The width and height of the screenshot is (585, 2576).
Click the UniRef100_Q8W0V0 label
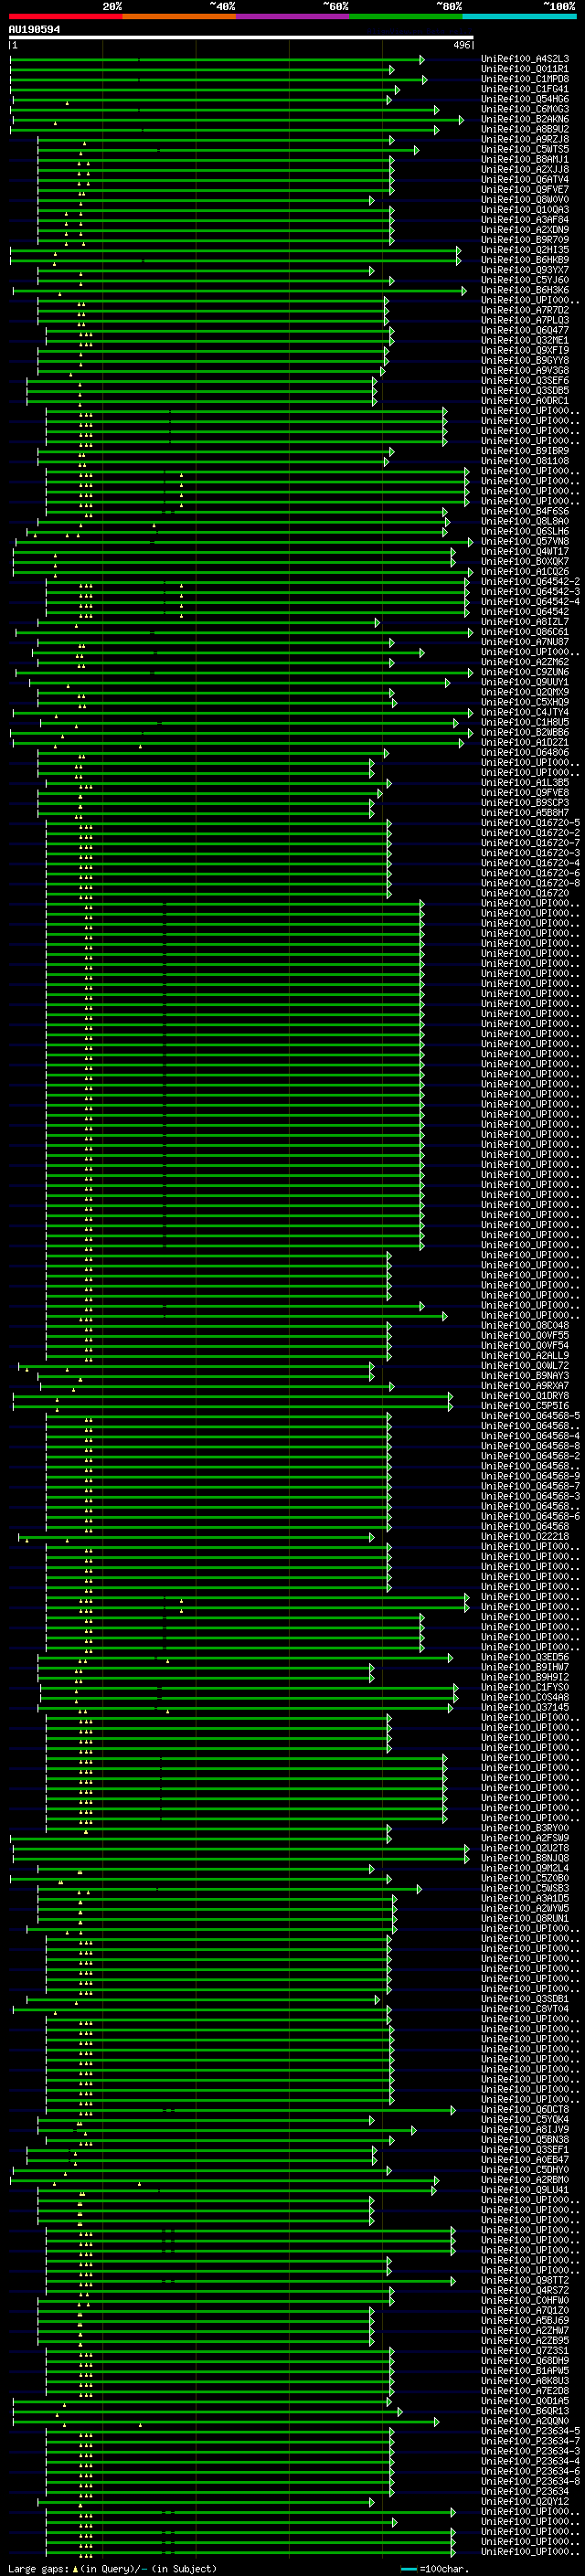pyautogui.click(x=525, y=199)
